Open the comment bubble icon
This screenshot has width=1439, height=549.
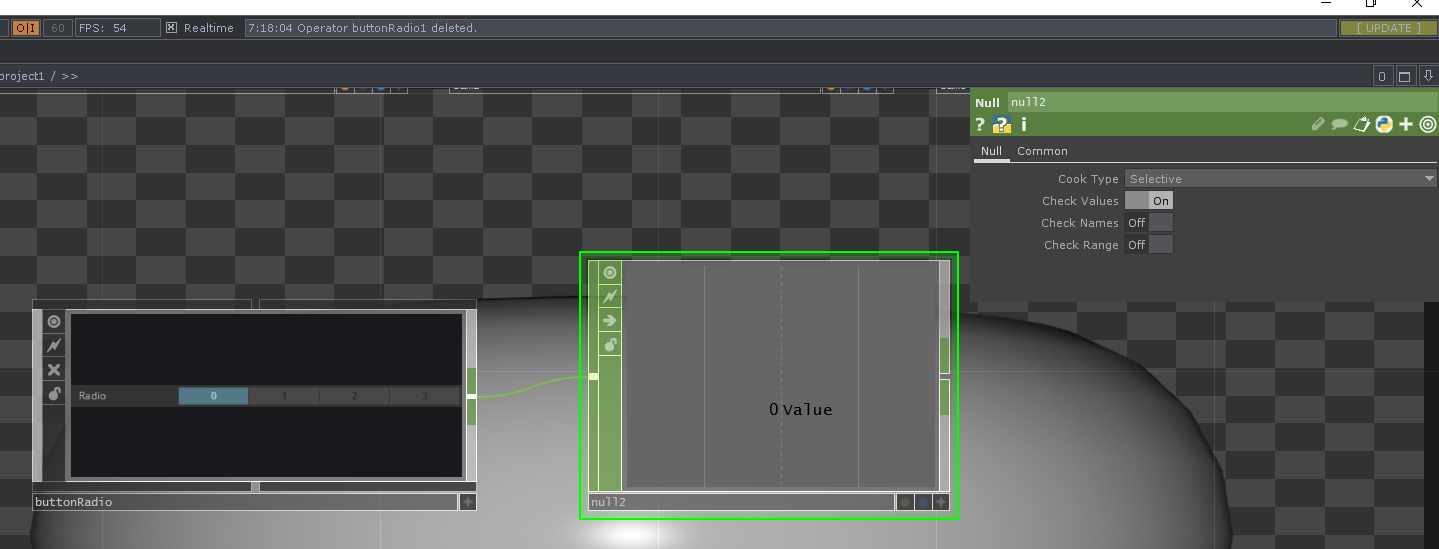[x=1339, y=125]
